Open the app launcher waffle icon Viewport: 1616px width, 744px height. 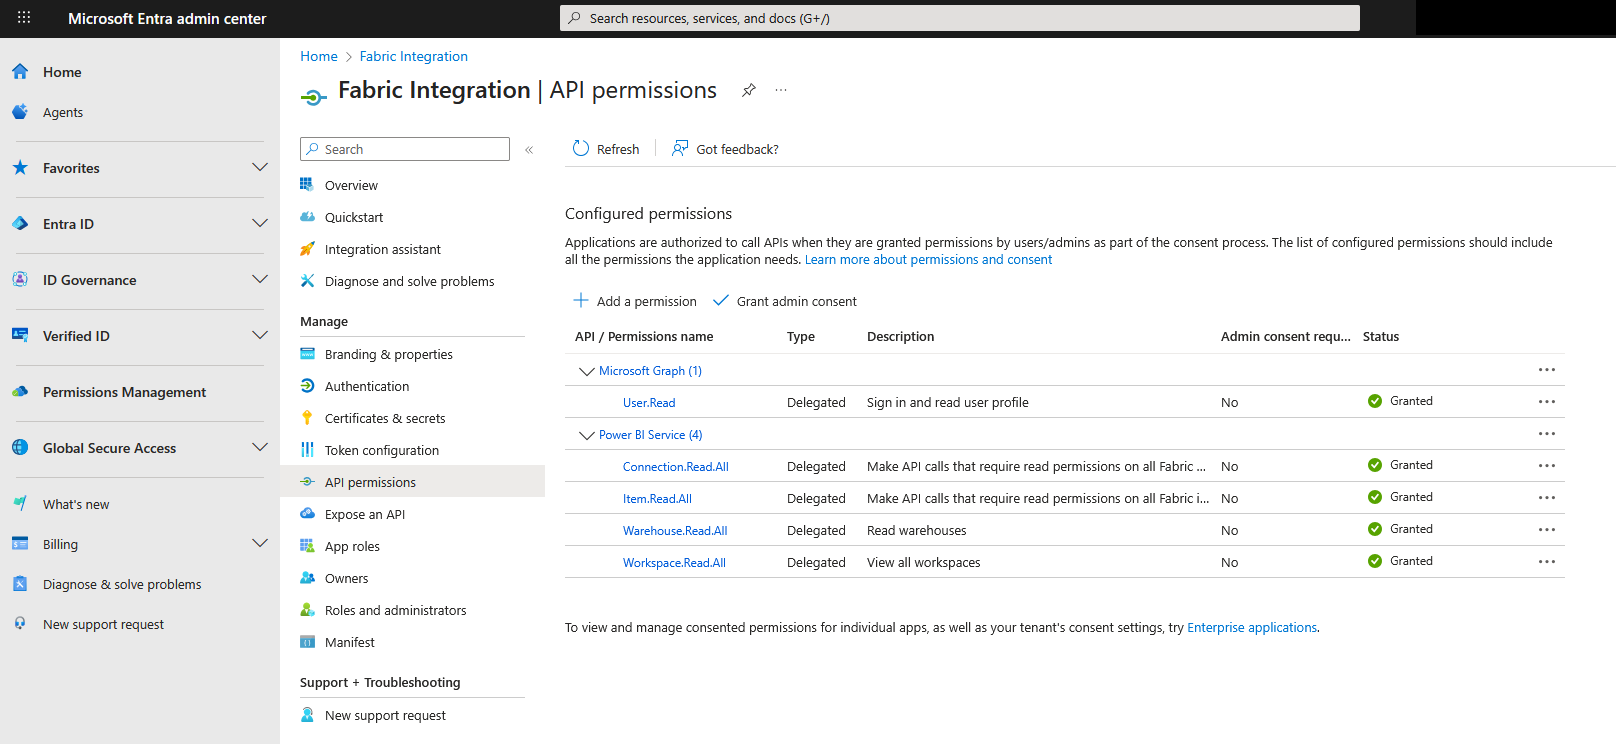(24, 18)
